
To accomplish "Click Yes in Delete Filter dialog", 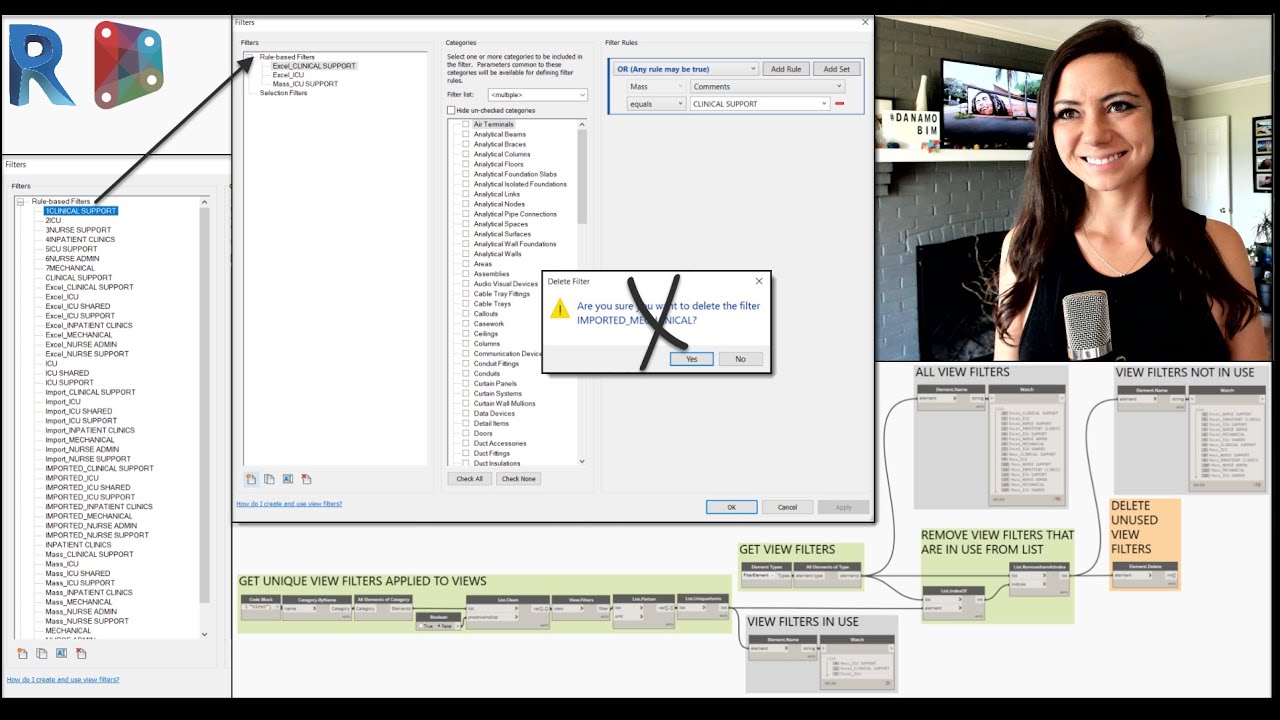I will pos(692,359).
